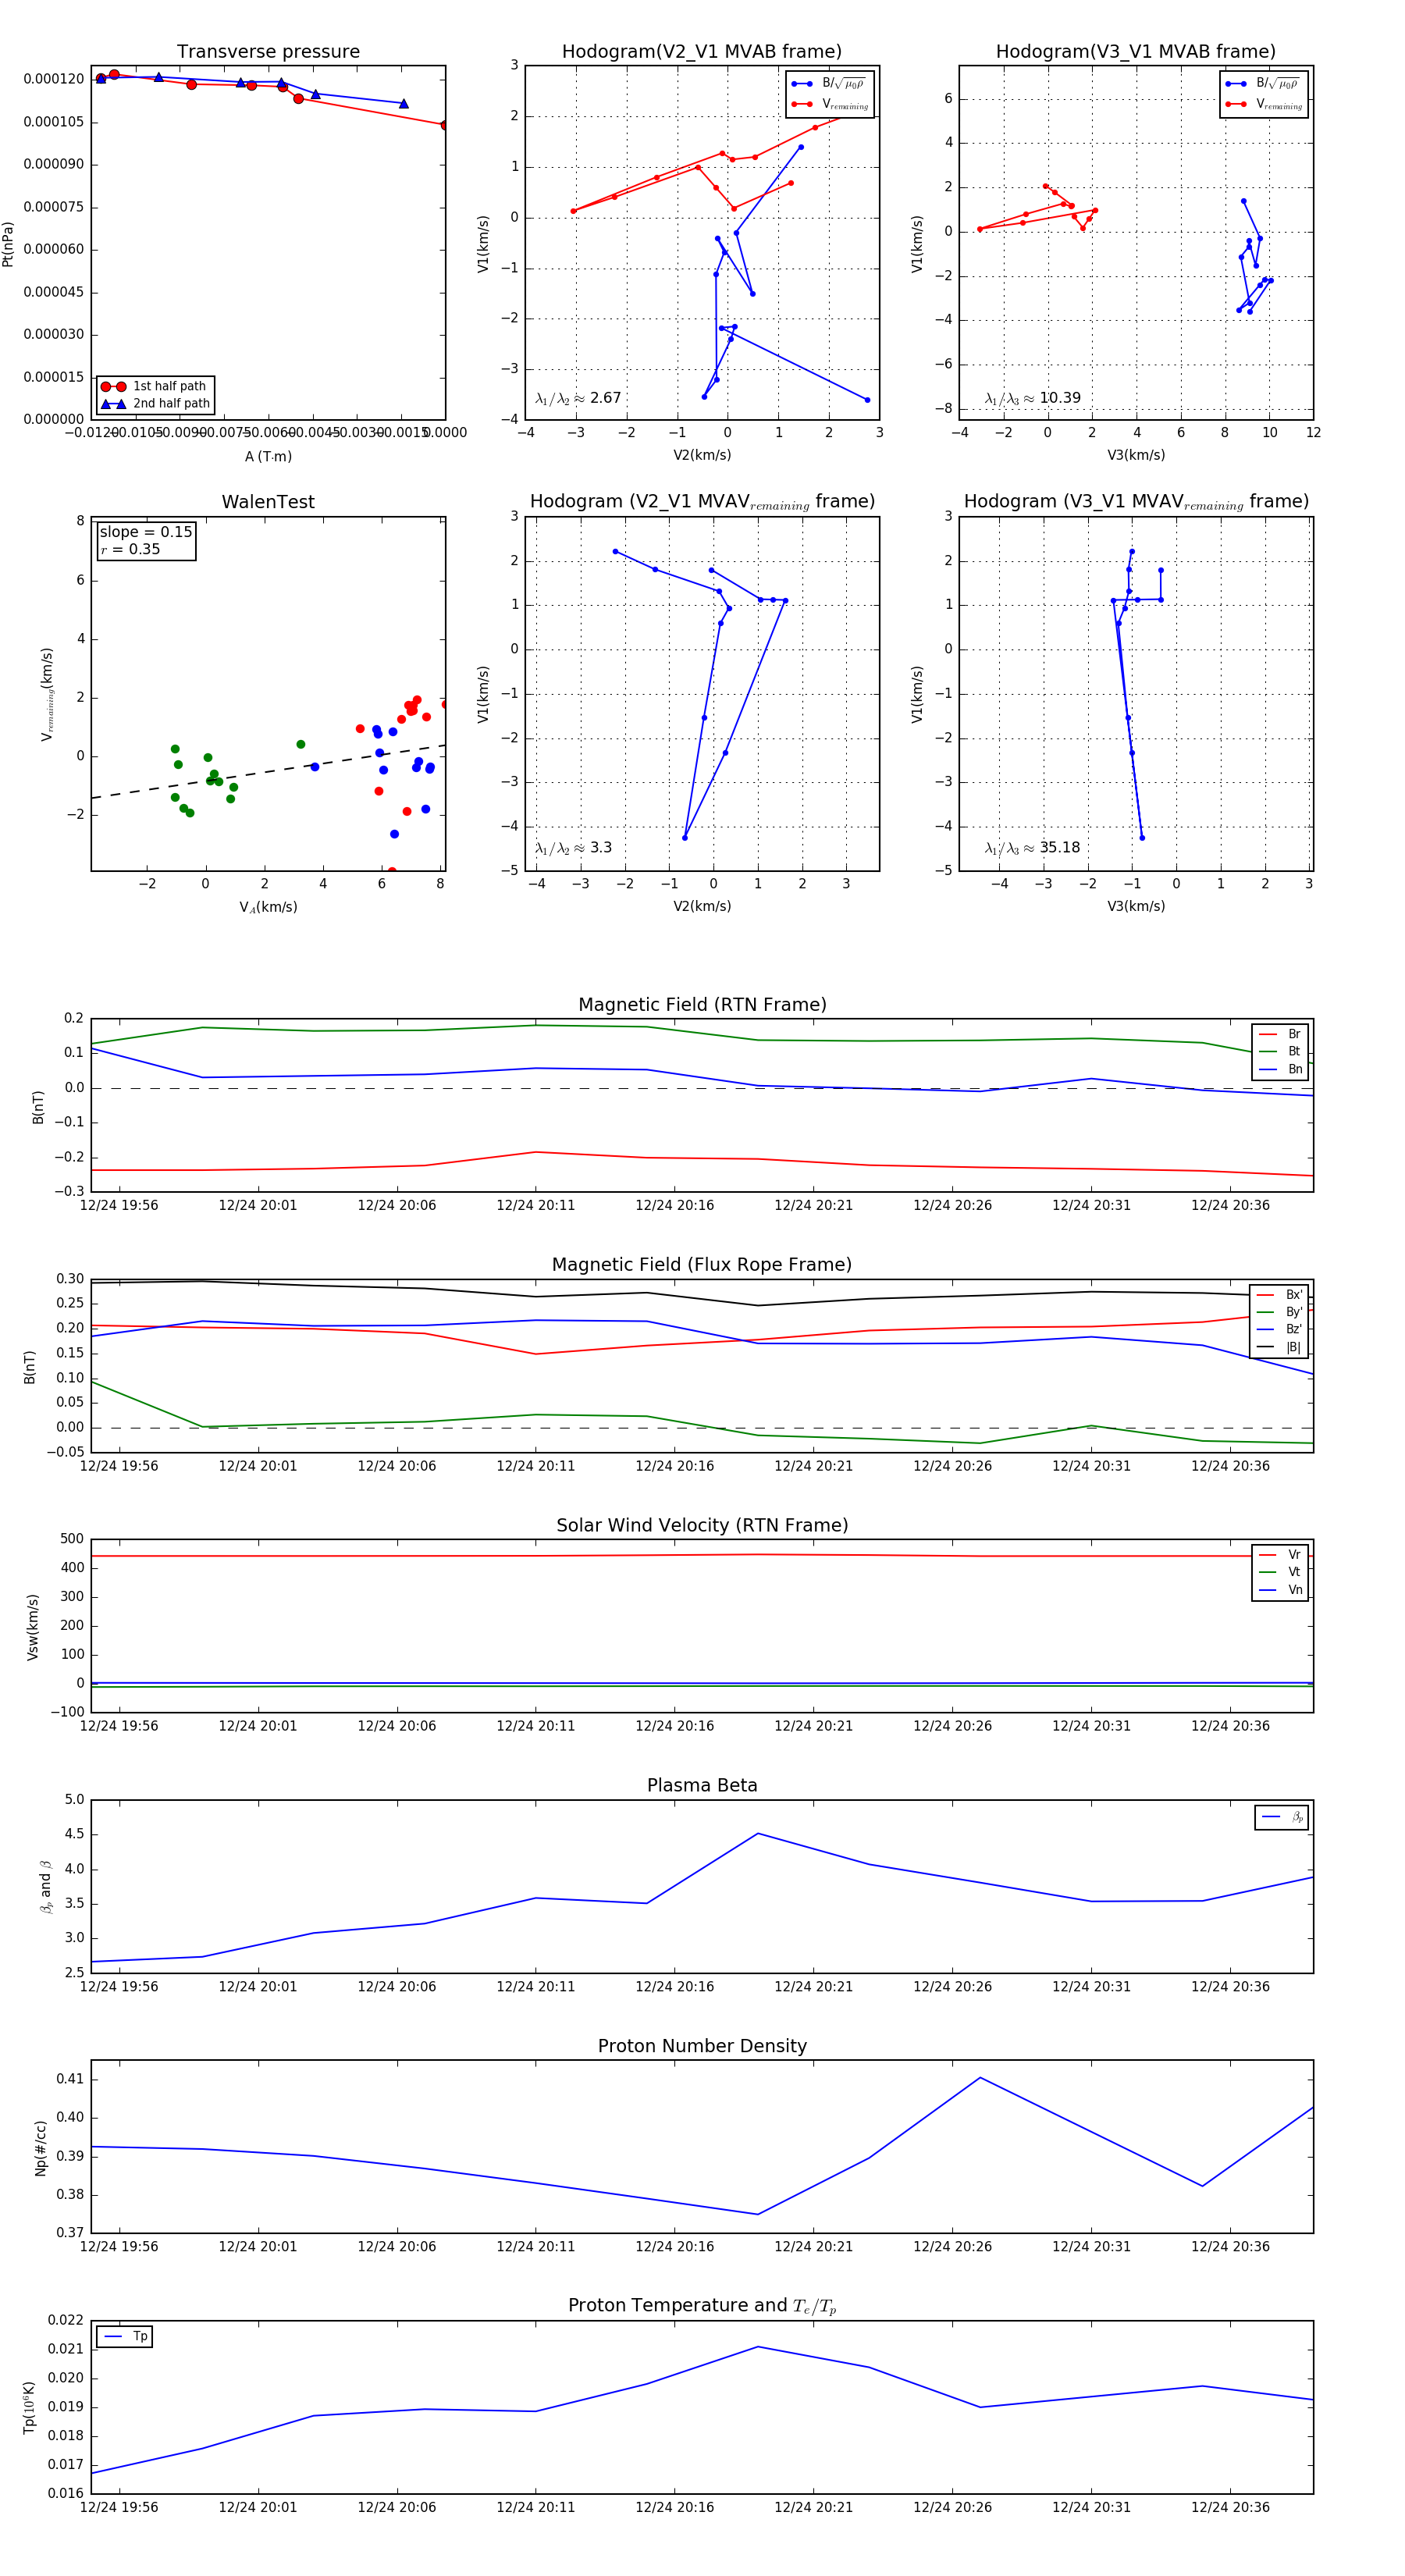The height and width of the screenshot is (2576, 1405).
Task: Select the Bx' legend entry
Action: click(x=1280, y=1295)
